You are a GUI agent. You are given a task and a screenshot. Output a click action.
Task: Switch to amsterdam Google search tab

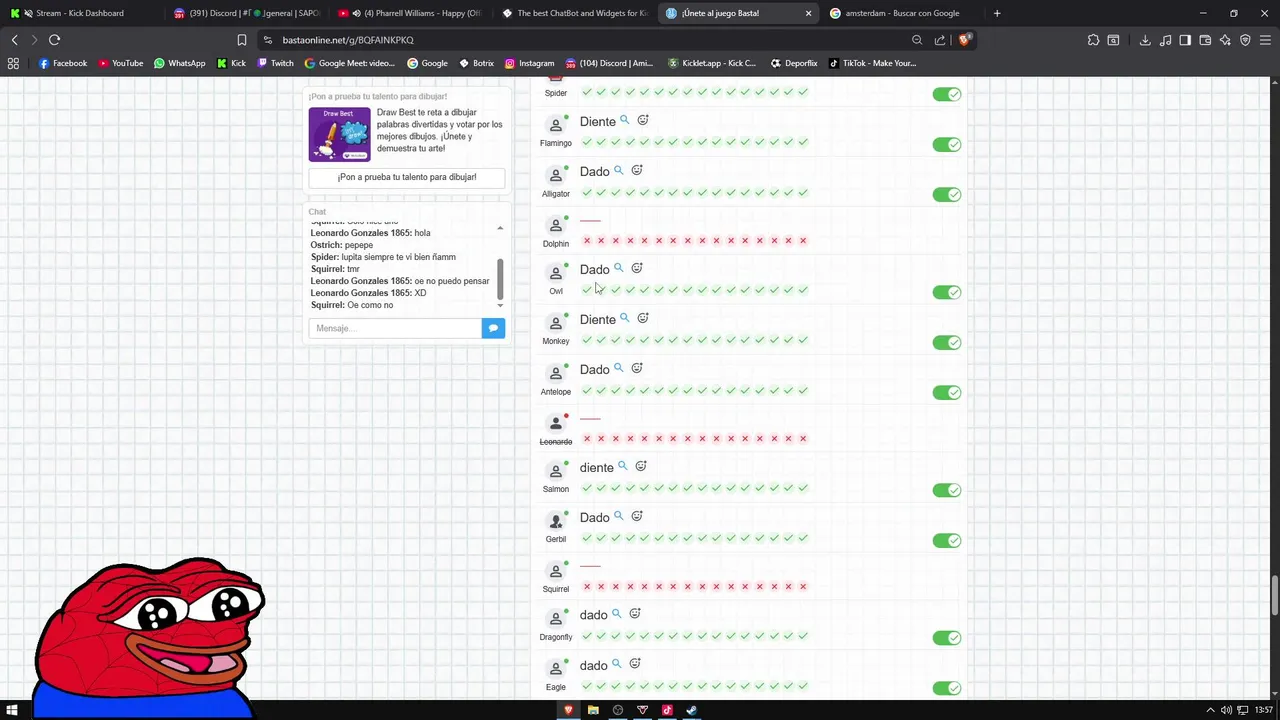tap(902, 13)
